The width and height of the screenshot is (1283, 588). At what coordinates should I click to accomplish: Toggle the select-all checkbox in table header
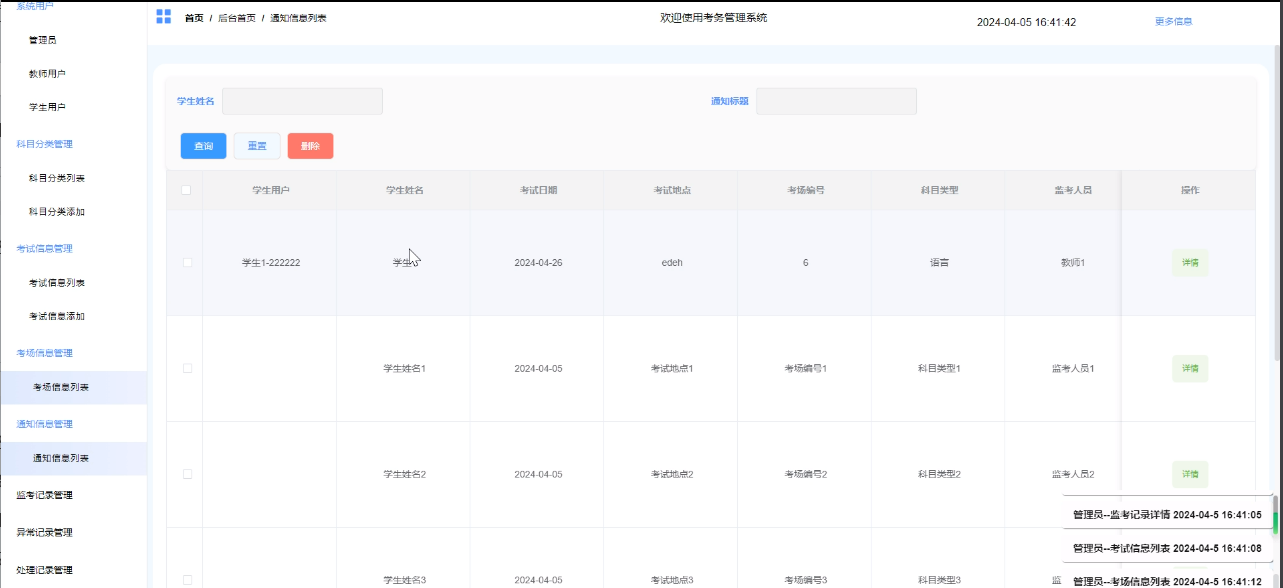click(x=185, y=190)
